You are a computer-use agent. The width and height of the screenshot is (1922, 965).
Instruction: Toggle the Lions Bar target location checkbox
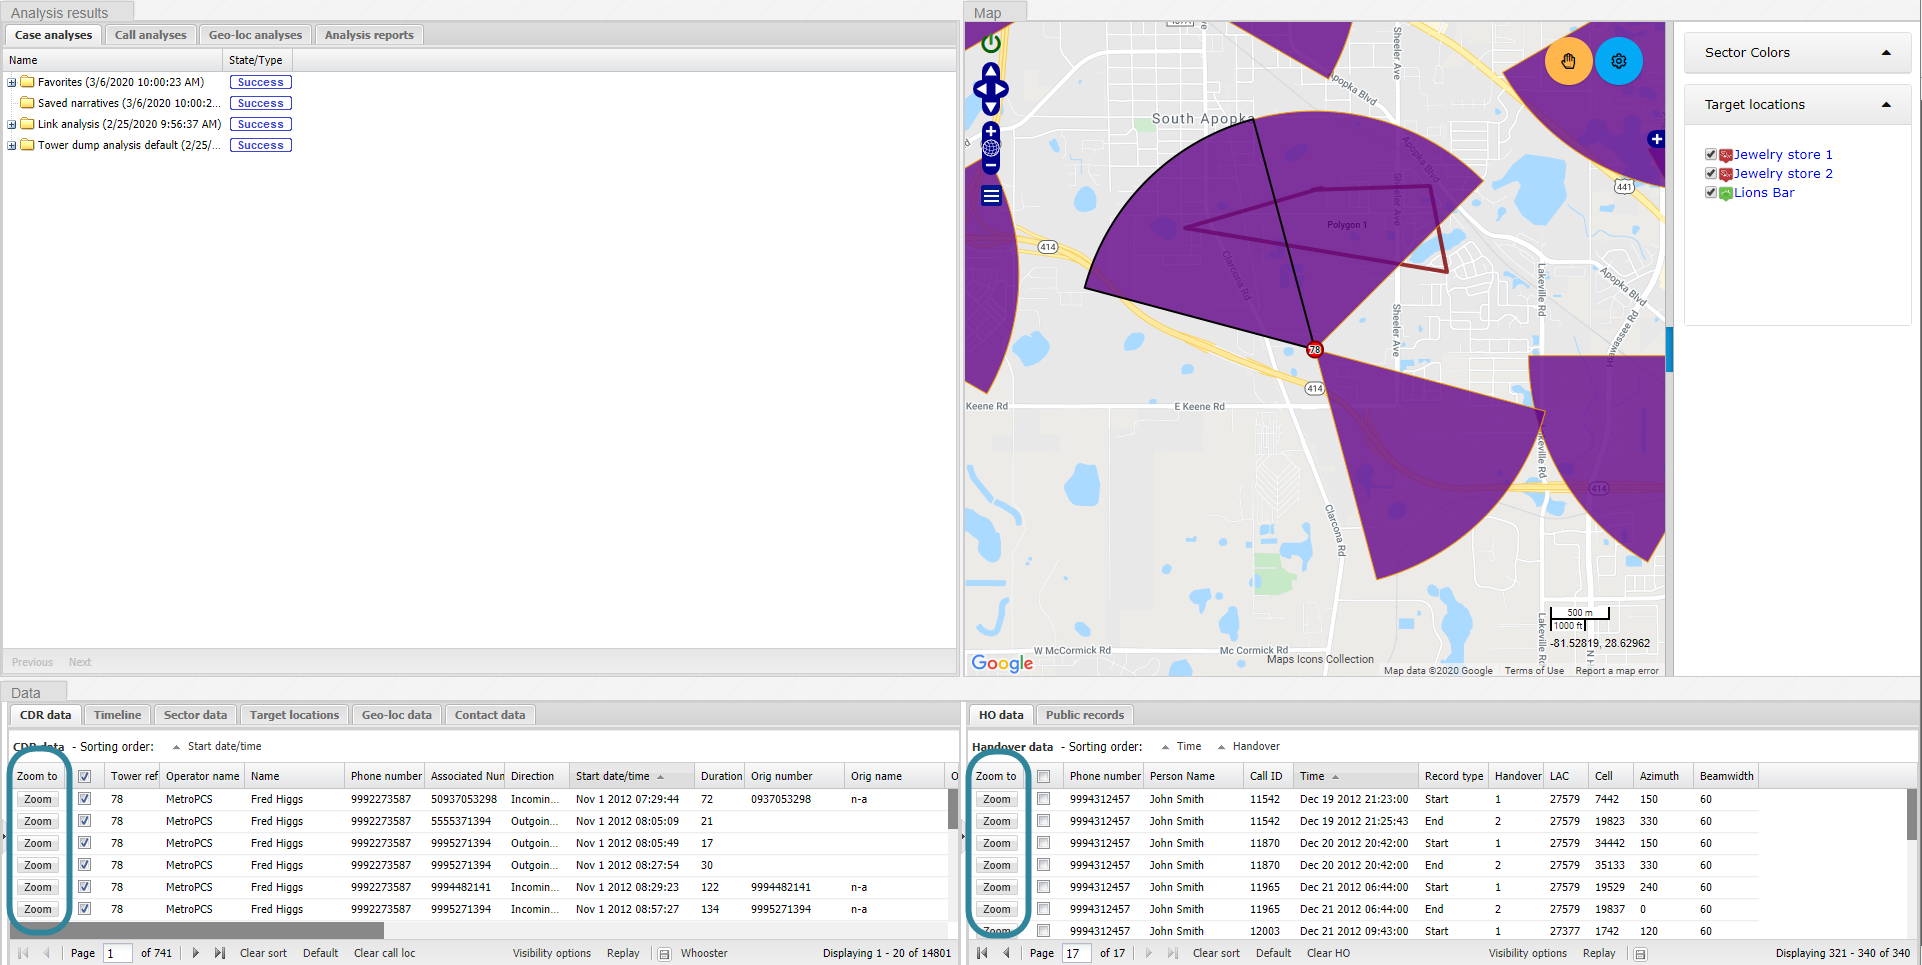pos(1710,192)
